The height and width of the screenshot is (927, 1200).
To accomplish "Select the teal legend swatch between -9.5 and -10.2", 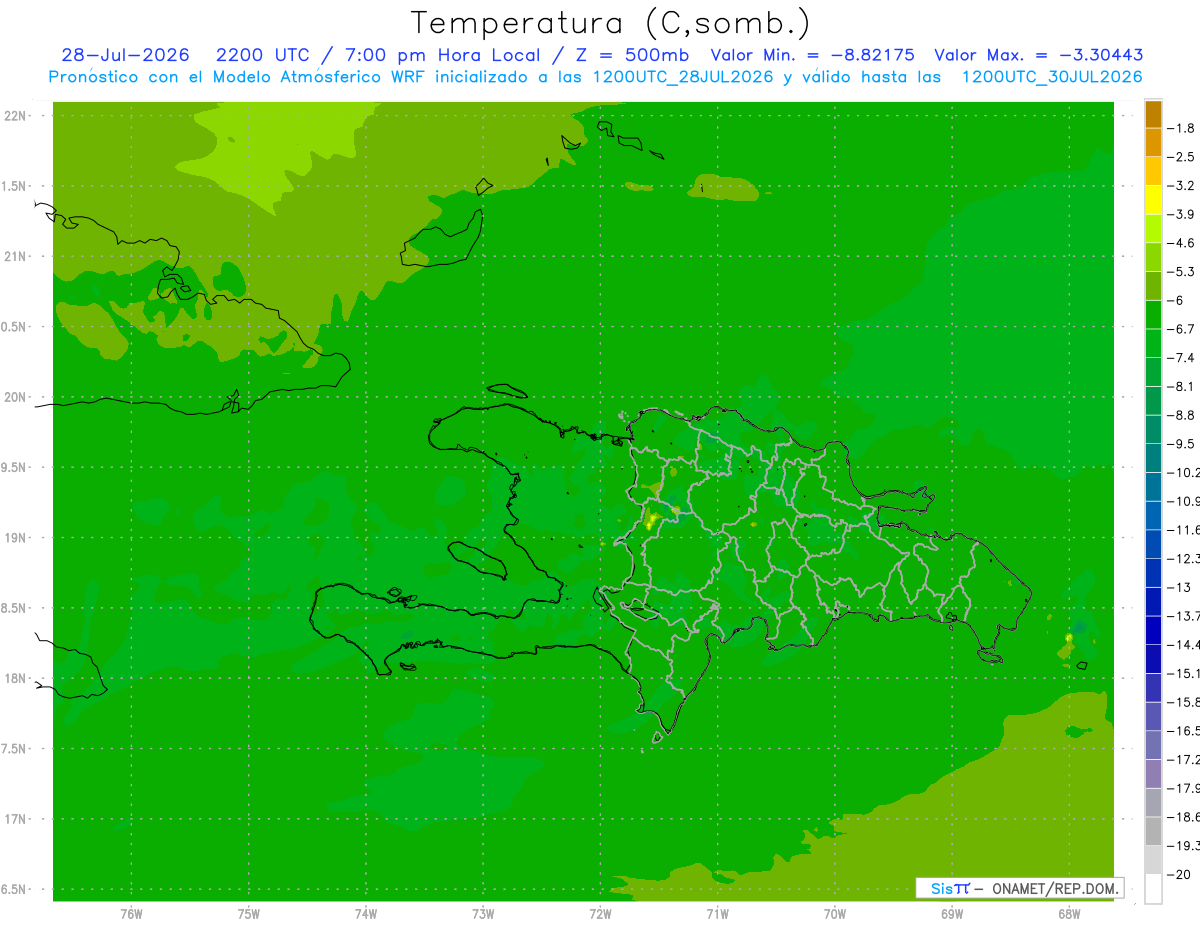I will coord(1153,458).
